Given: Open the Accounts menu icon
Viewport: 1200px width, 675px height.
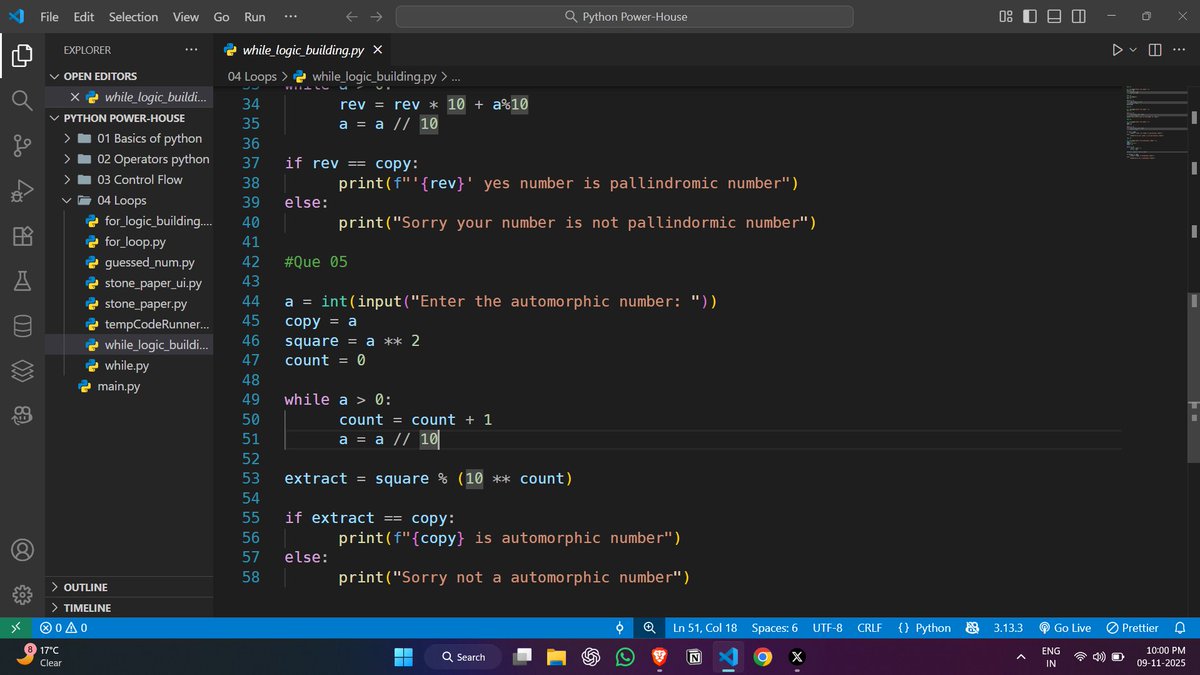Looking at the screenshot, I should 22,550.
